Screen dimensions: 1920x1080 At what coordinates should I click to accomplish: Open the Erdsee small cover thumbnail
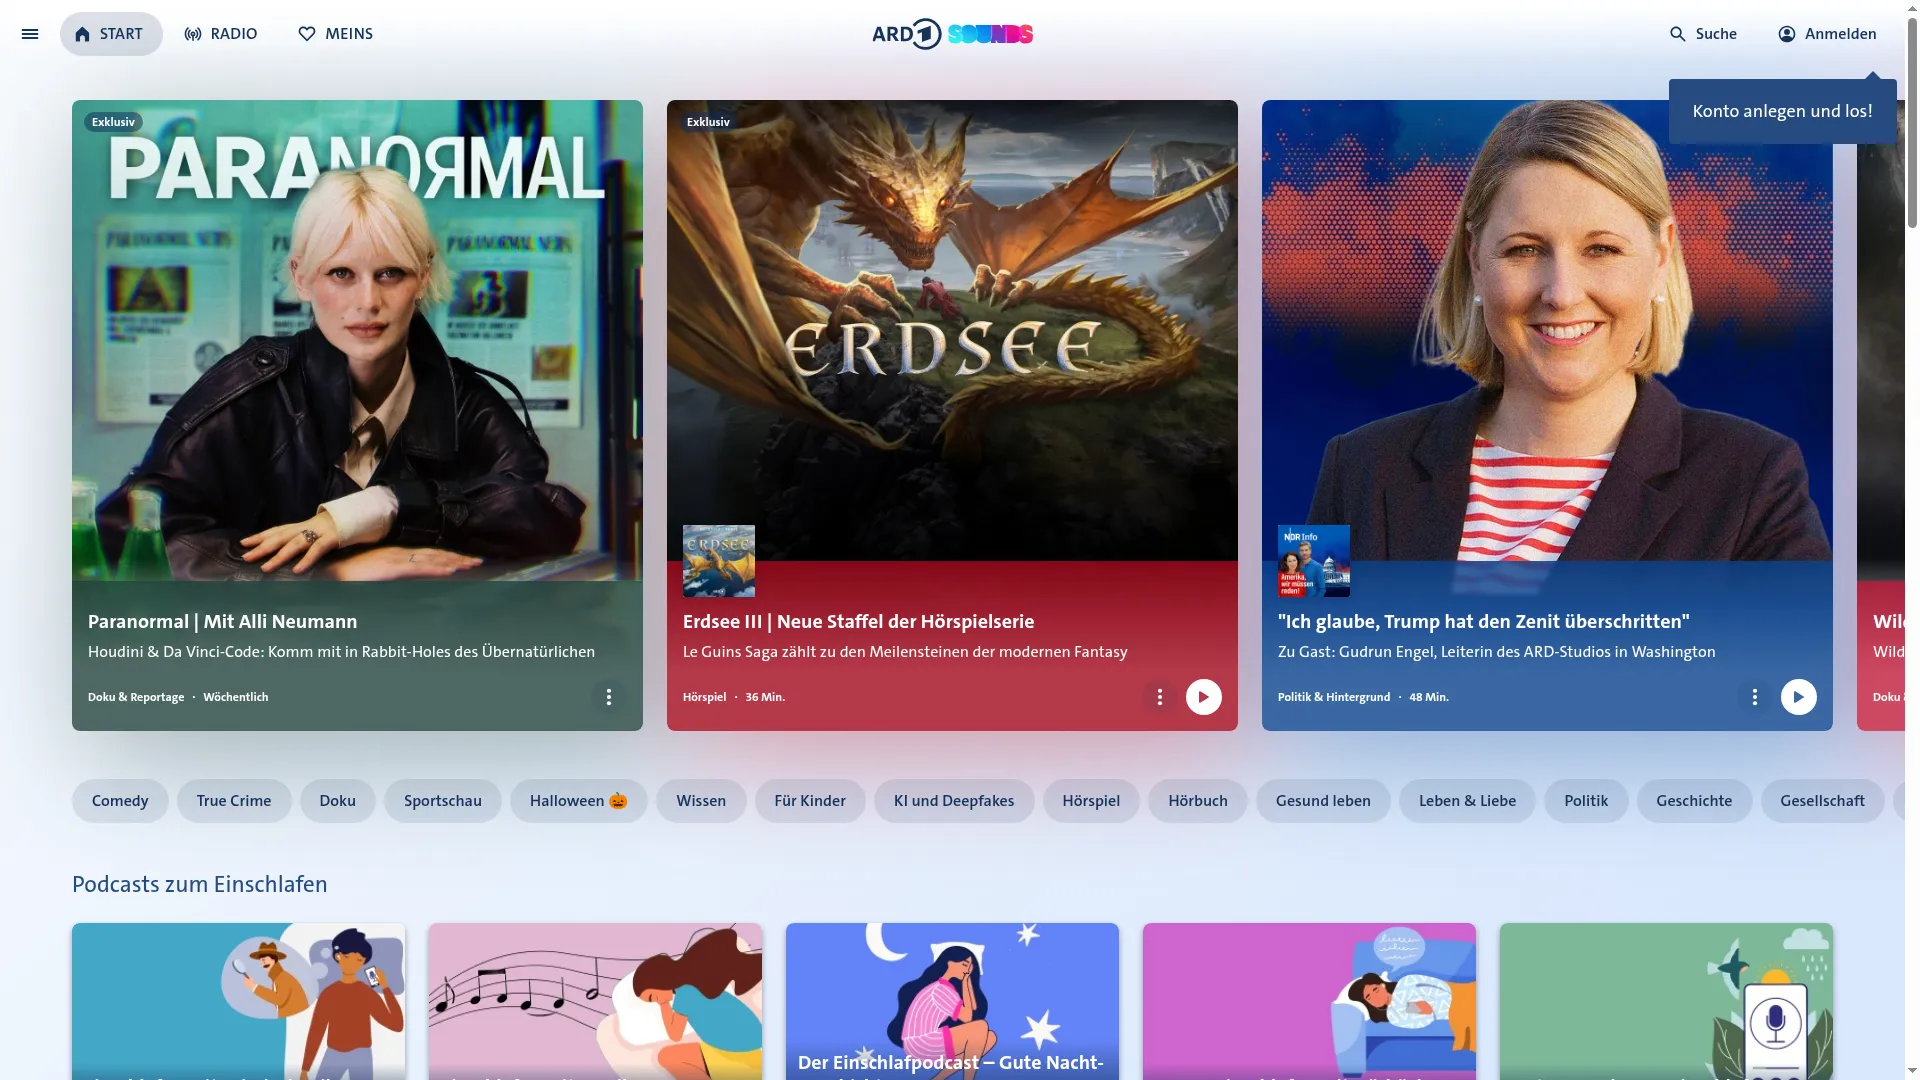tap(719, 561)
